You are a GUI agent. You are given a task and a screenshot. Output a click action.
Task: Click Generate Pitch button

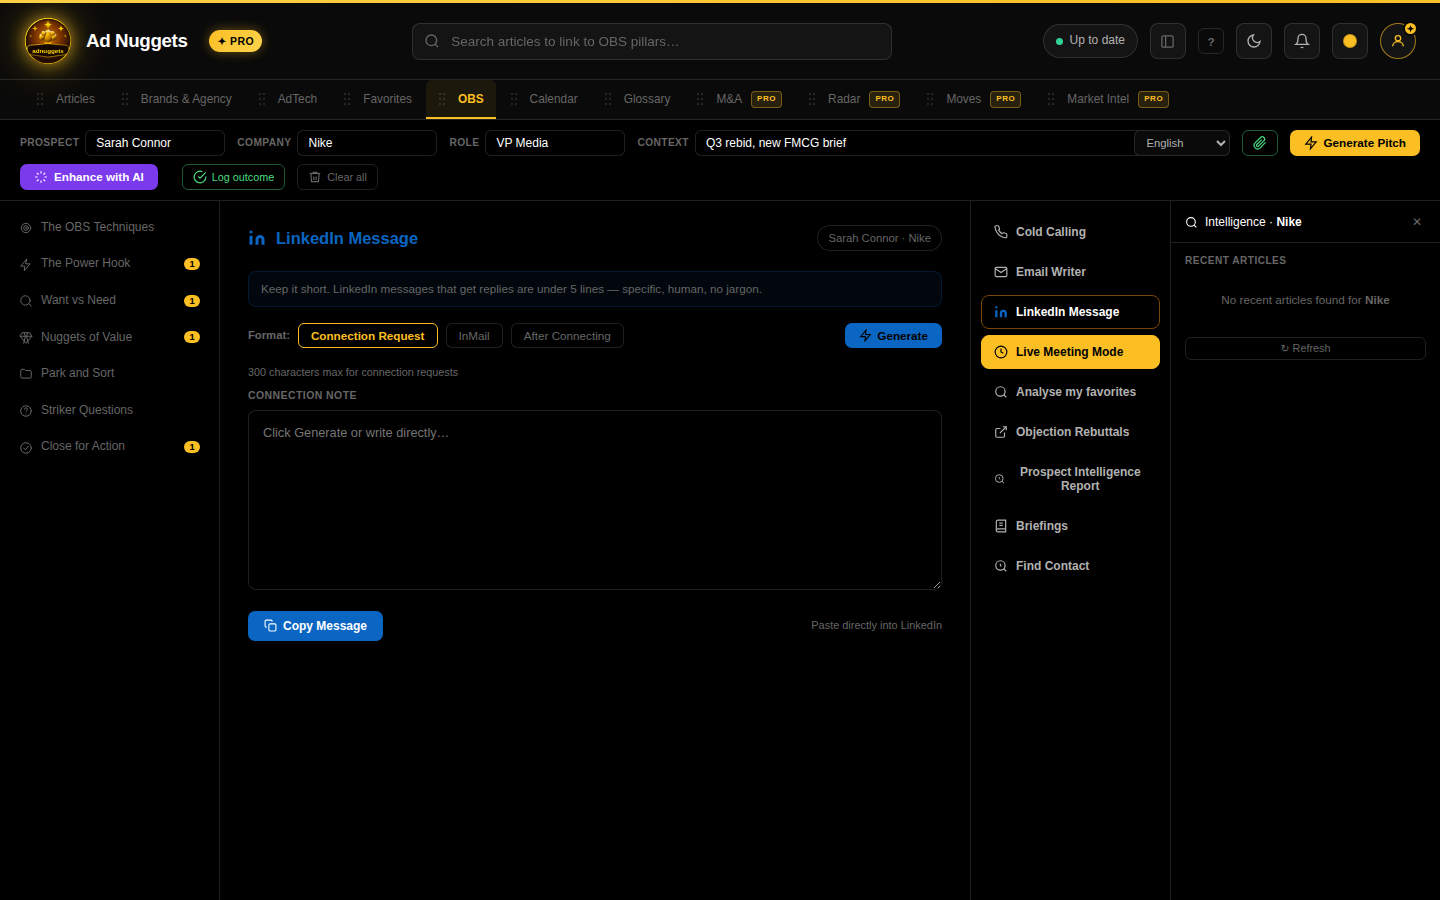tap(1355, 143)
